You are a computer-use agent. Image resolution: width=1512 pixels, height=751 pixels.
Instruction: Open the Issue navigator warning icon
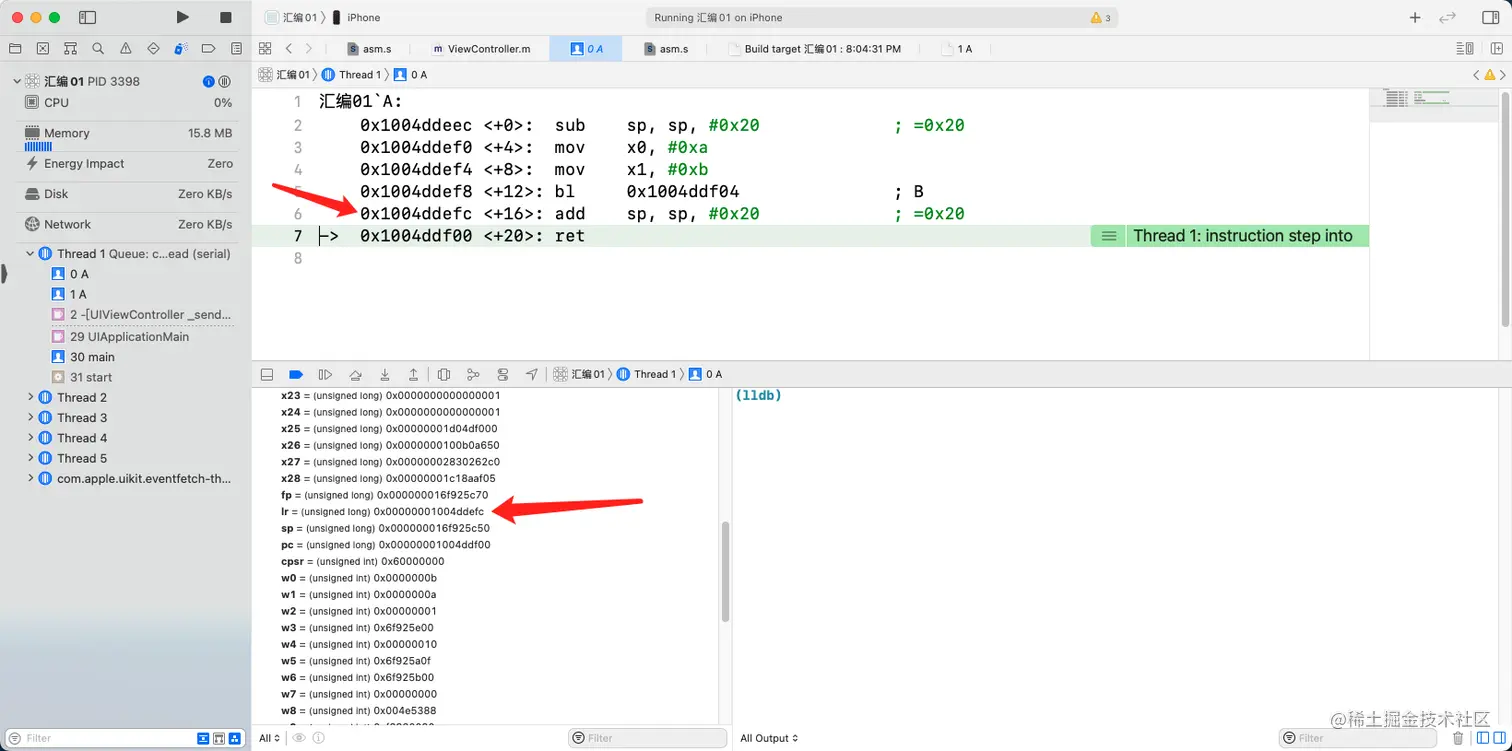click(126, 48)
